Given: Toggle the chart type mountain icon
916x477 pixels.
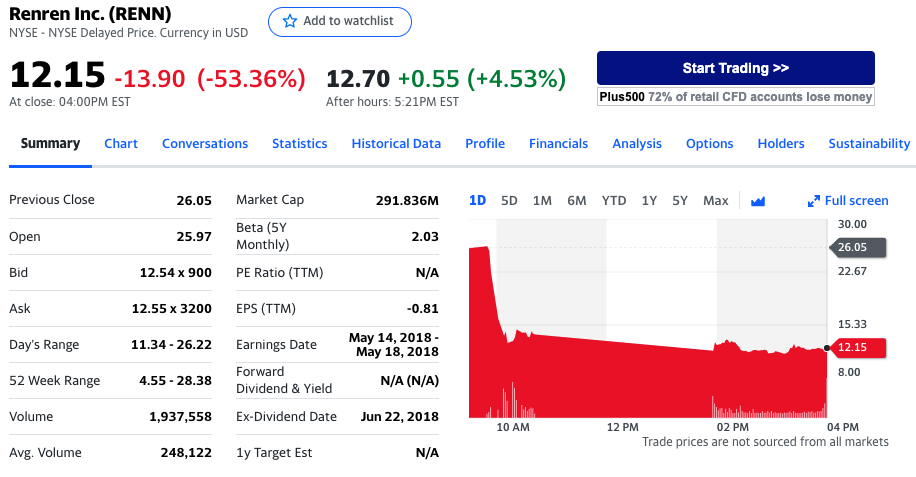Looking at the screenshot, I should [x=757, y=201].
